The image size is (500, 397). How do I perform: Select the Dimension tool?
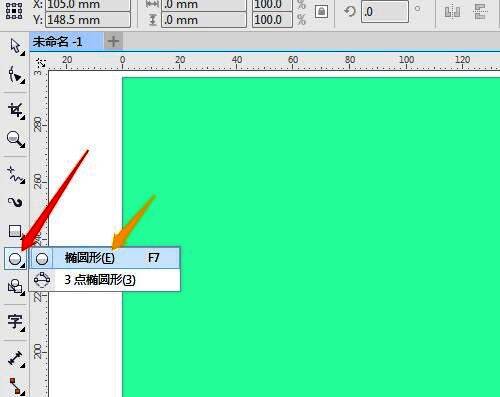(x=15, y=359)
